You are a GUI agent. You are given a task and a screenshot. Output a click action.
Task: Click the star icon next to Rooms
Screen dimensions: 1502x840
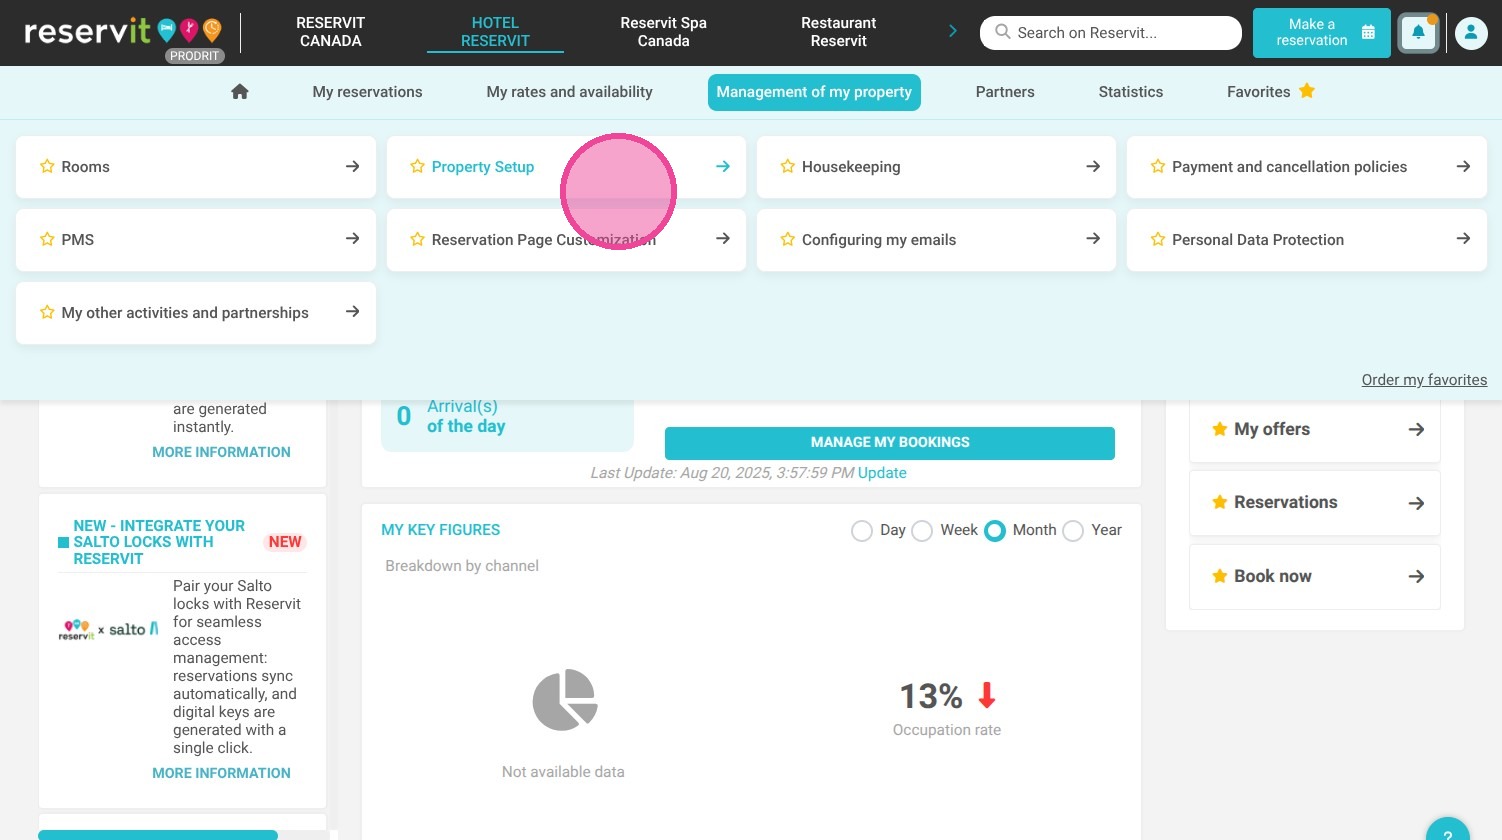pos(47,166)
